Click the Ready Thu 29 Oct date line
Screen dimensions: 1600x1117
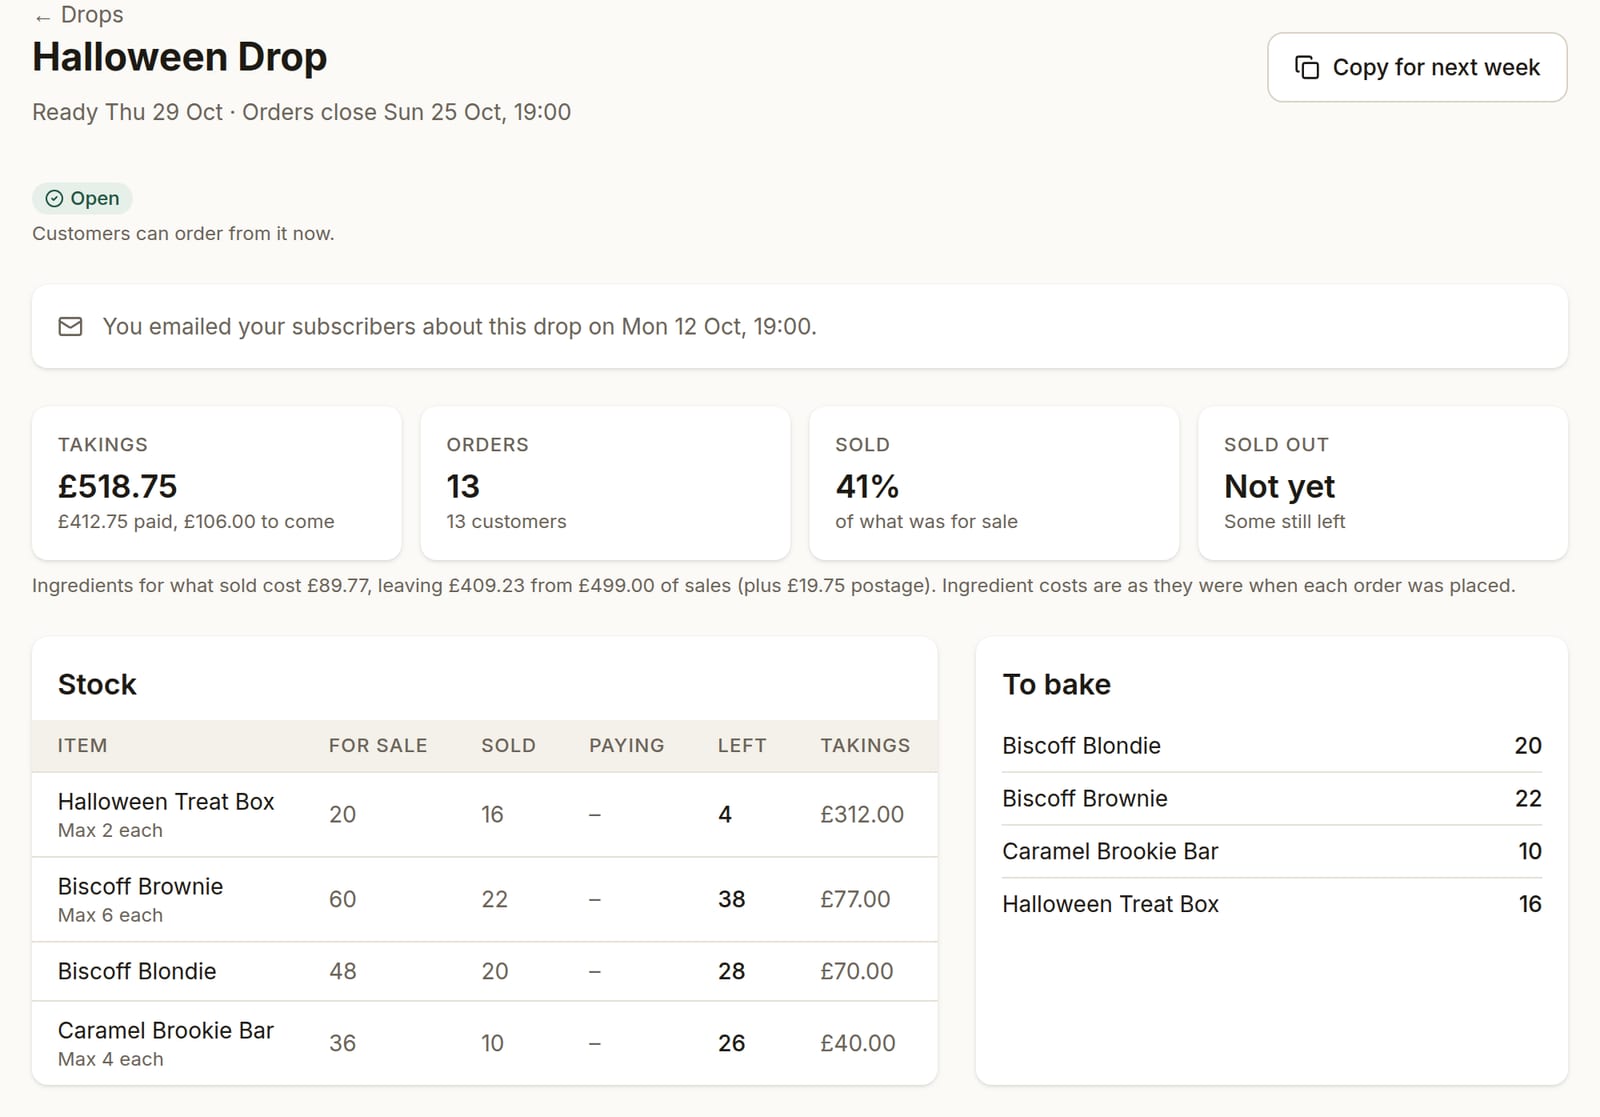click(301, 112)
